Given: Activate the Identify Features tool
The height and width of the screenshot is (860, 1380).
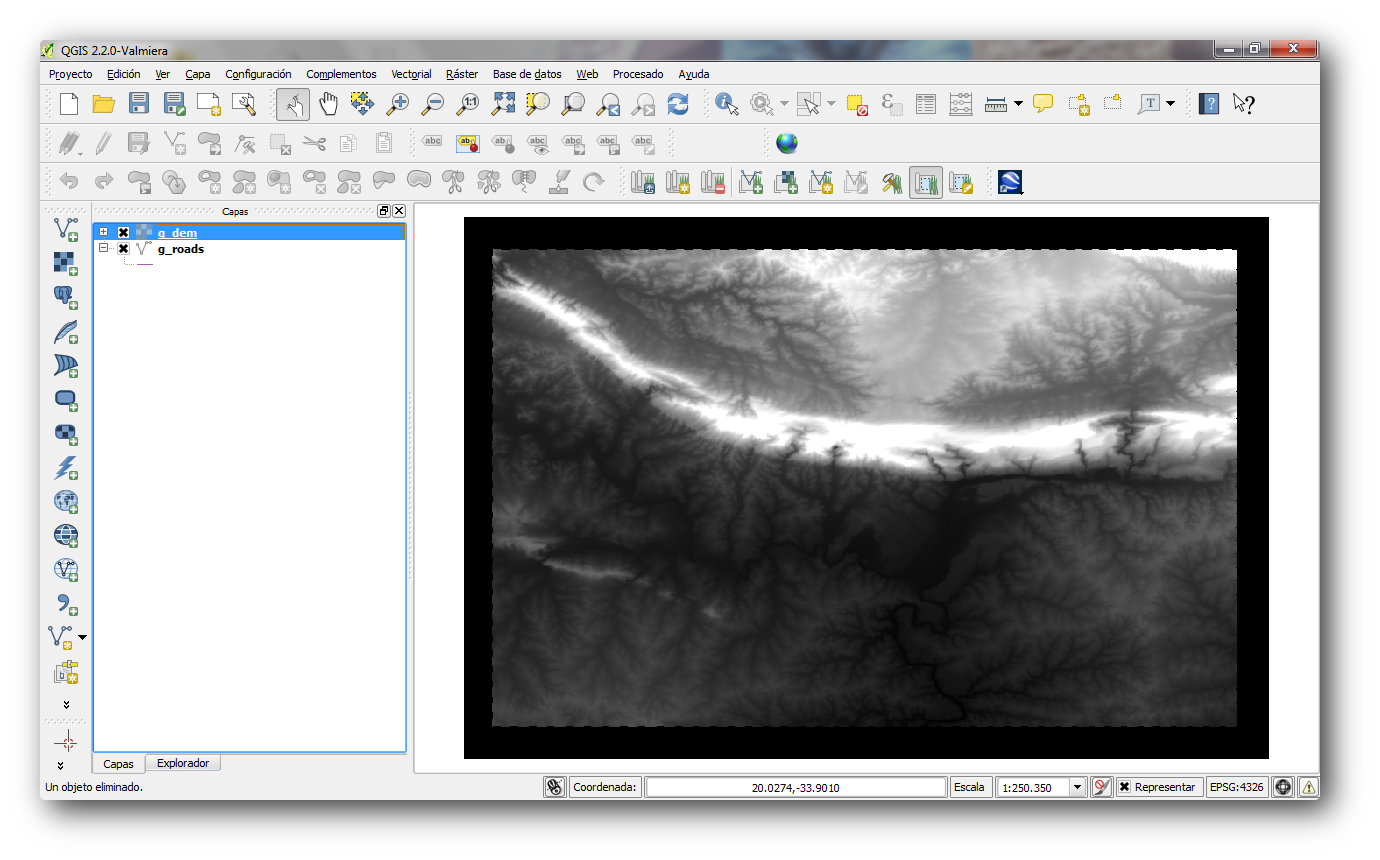Looking at the screenshot, I should coord(727,103).
